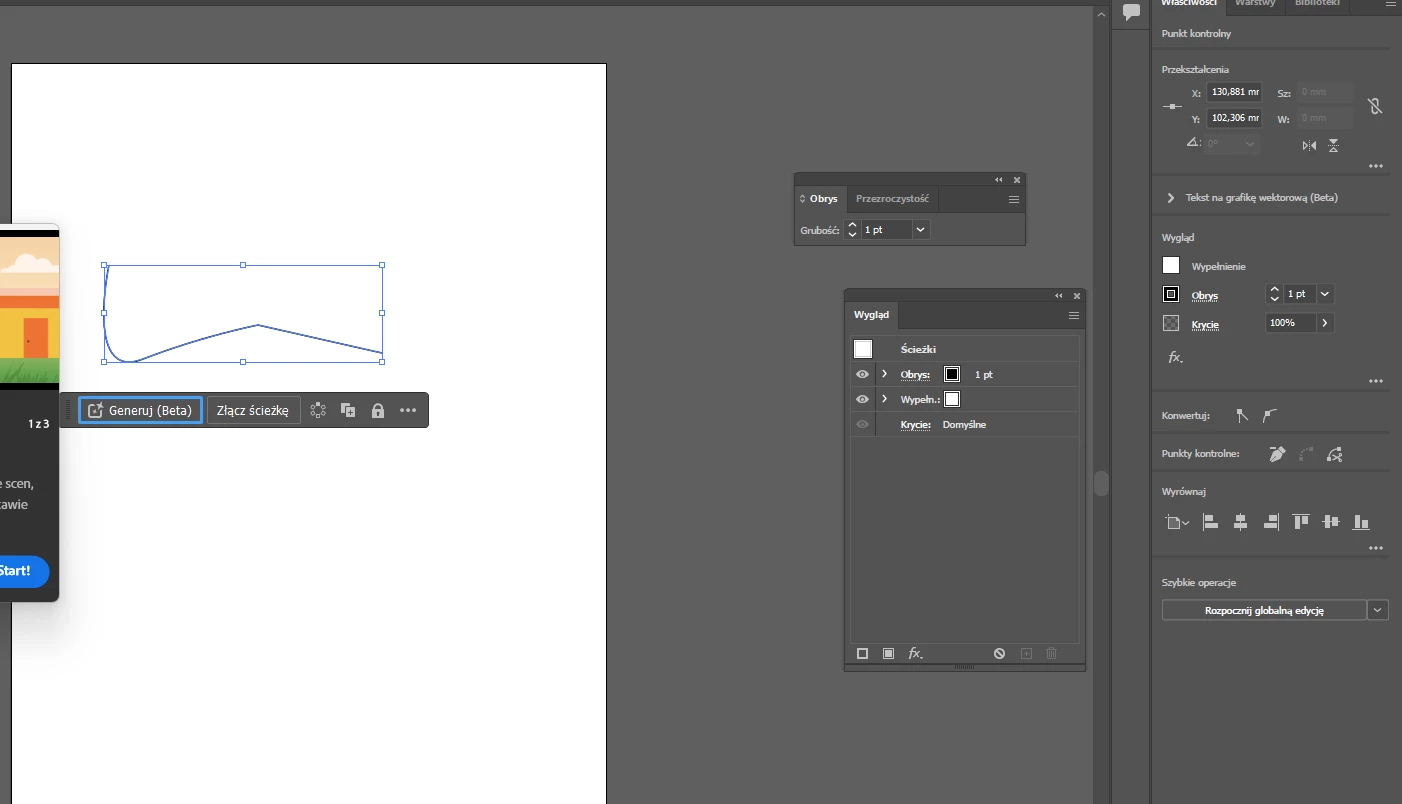Screen dimensions: 1402x804
Task: Click the Wypełnienie fill color swatch
Action: coord(1171,266)
